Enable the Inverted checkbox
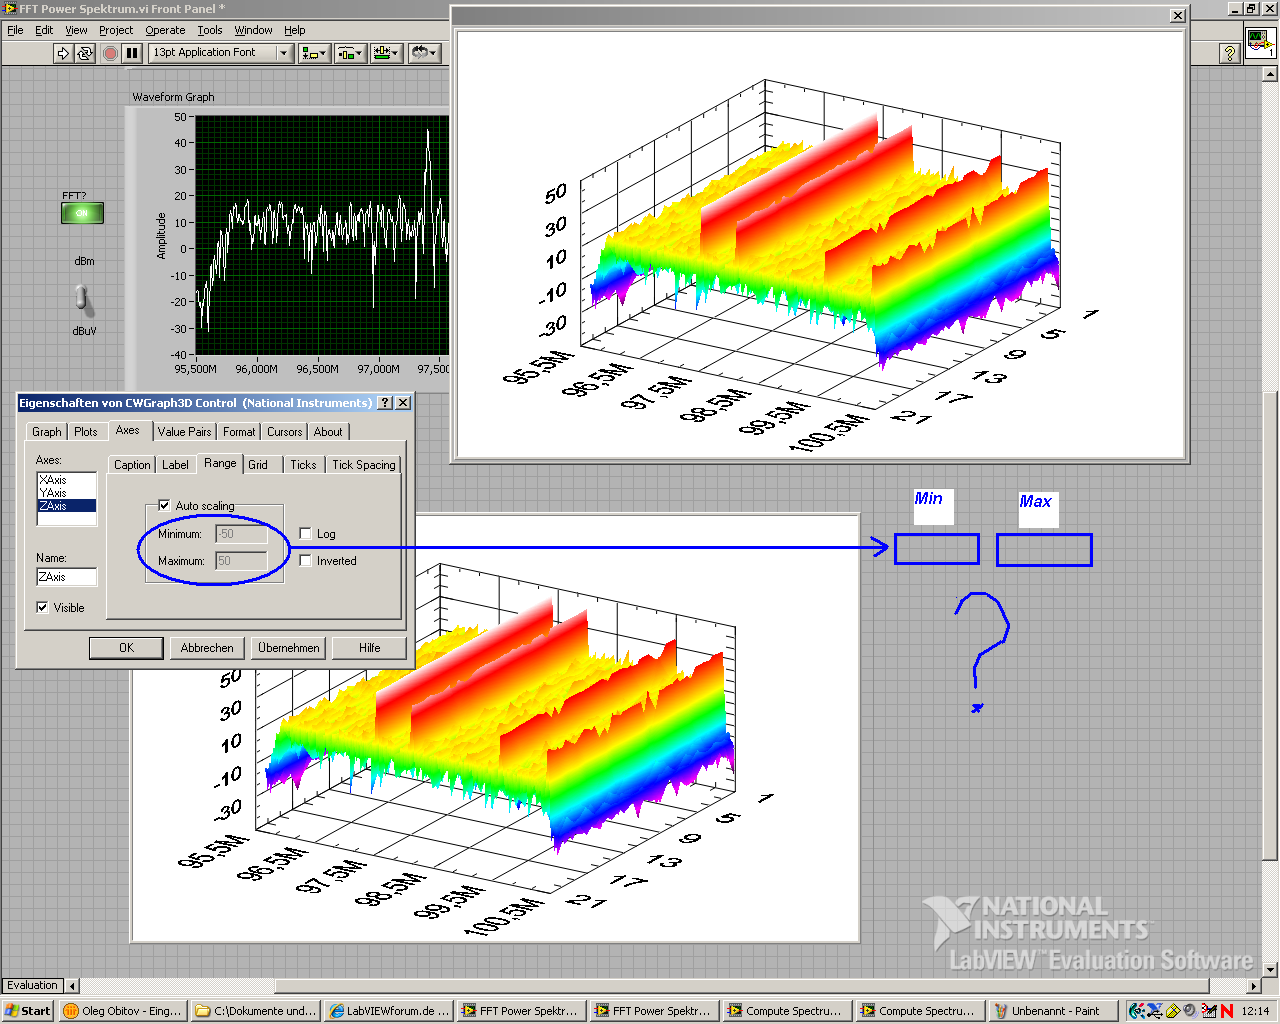The image size is (1280, 1024). coord(306,561)
